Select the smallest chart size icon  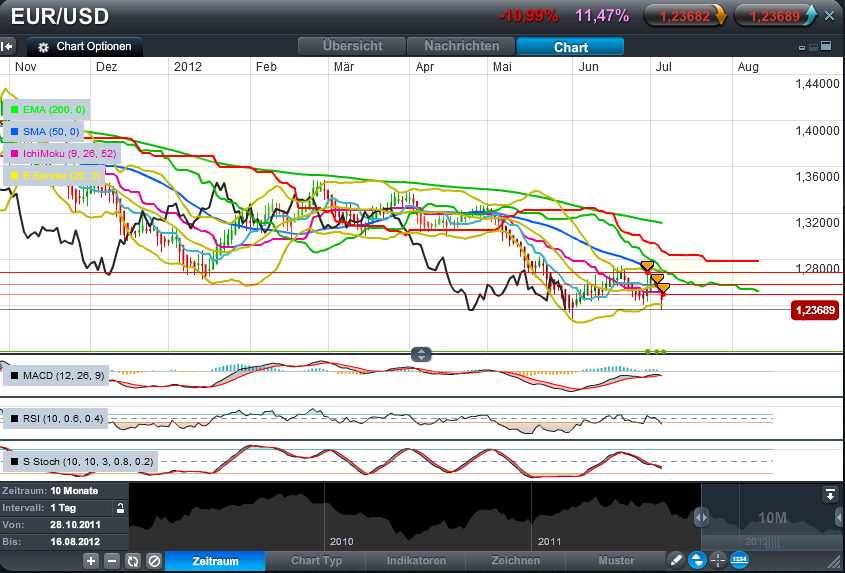pos(802,49)
